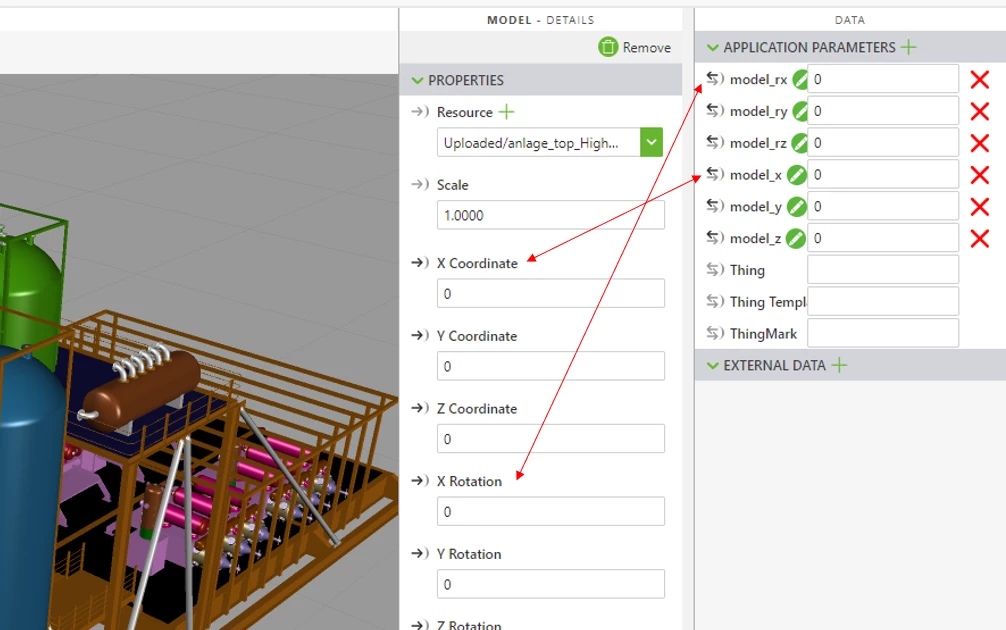Delete model_y parameter red X
The width and height of the screenshot is (1006, 630).
[980, 207]
